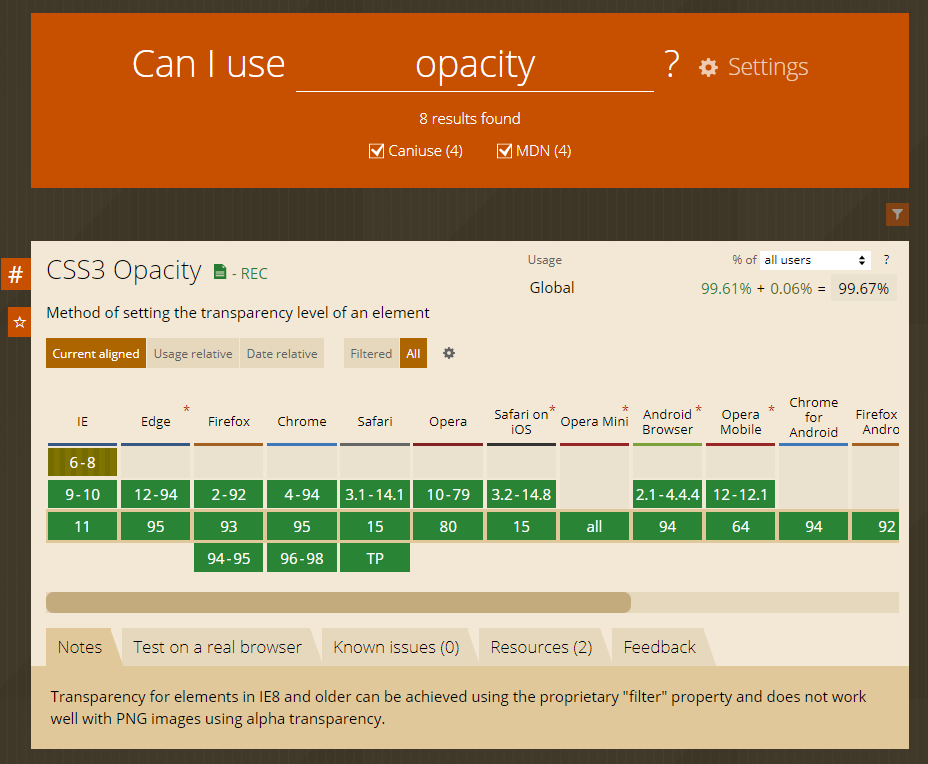Screen dimensions: 928x764
Task: Click the Firefox 94-95 cell
Action: [228, 558]
